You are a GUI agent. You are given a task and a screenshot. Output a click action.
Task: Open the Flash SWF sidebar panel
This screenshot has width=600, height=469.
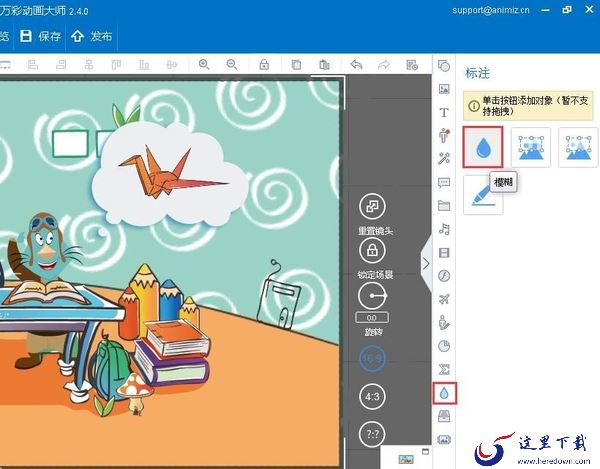[x=444, y=276]
